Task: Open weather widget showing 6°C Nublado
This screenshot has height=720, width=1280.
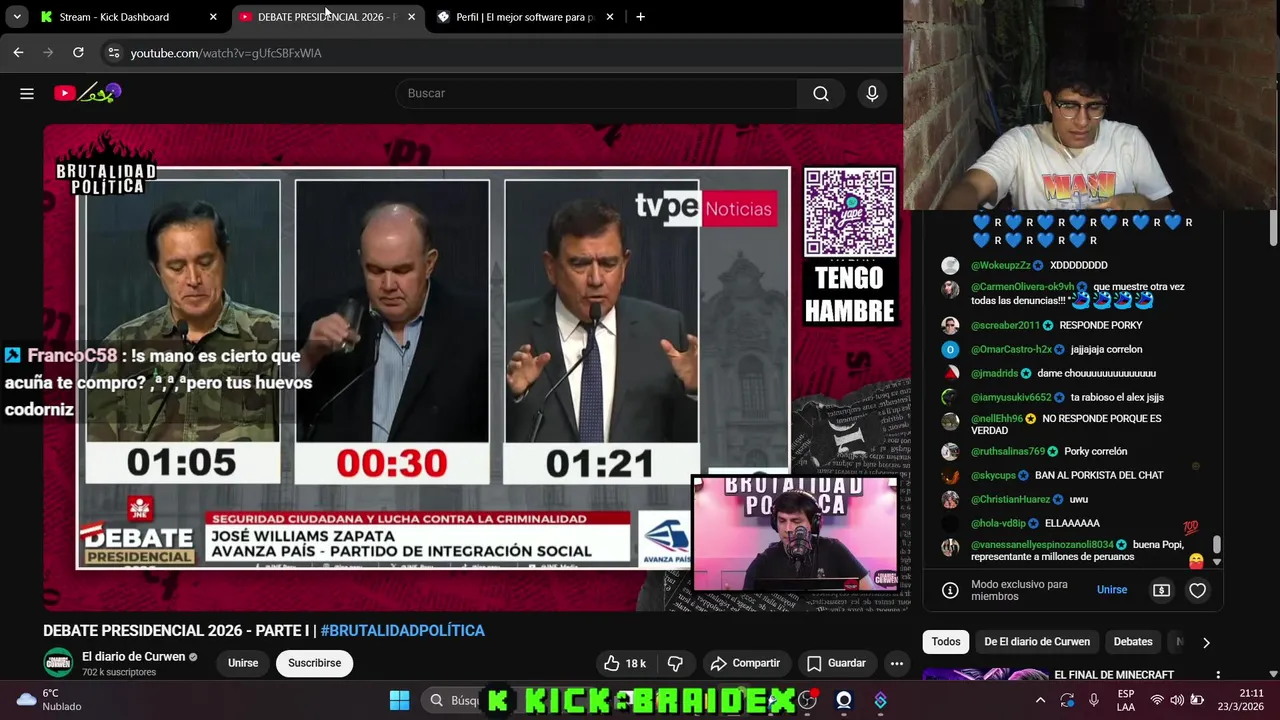Action: coord(48,700)
